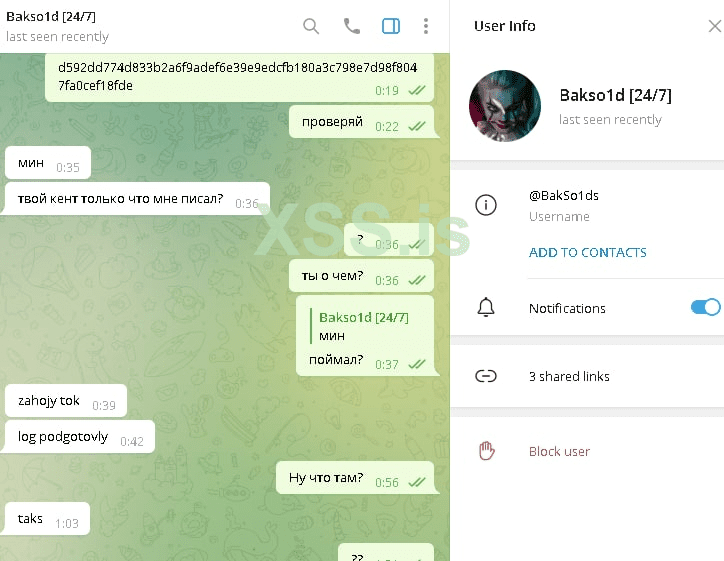
Task: Toggle the right info sidebar panel icon
Action: pyautogui.click(x=391, y=26)
